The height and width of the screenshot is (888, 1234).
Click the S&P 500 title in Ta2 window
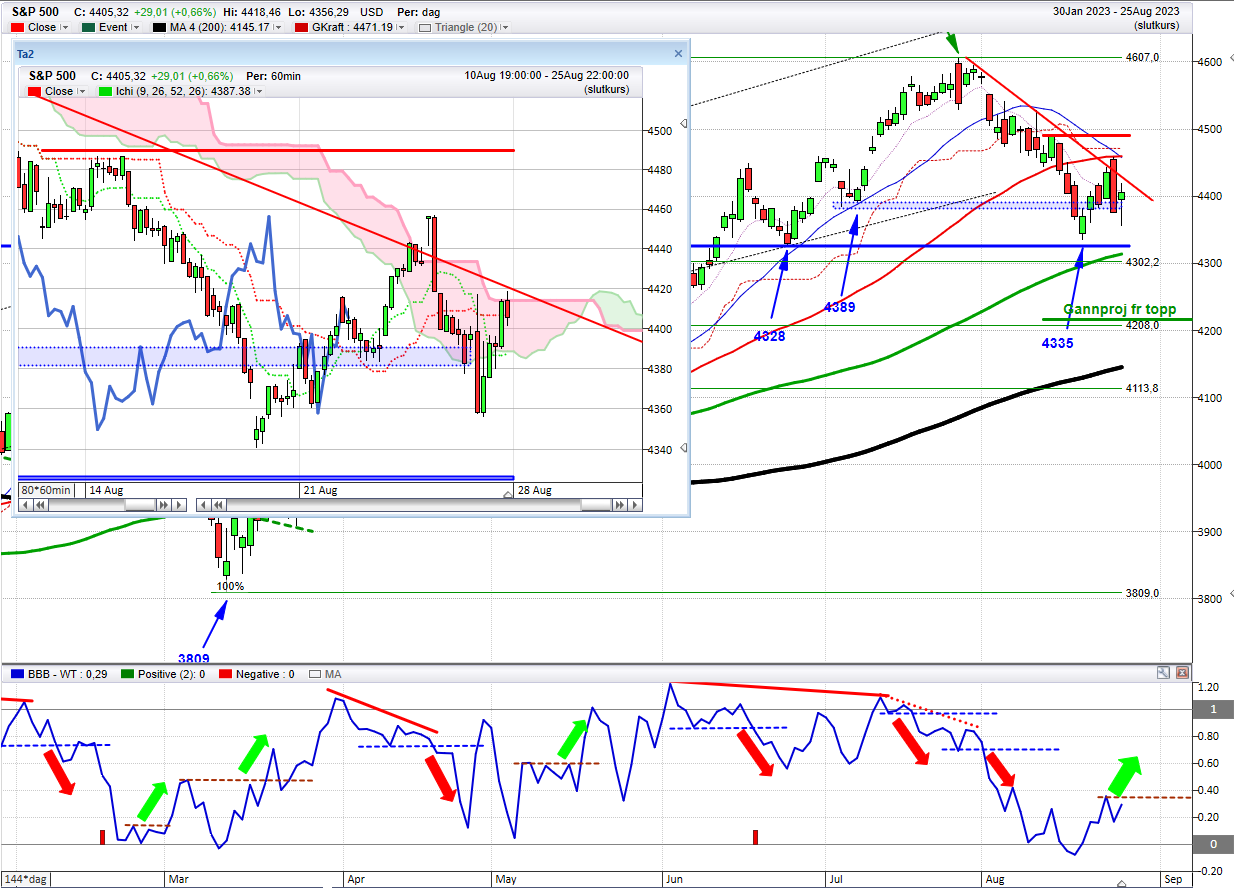pos(54,76)
